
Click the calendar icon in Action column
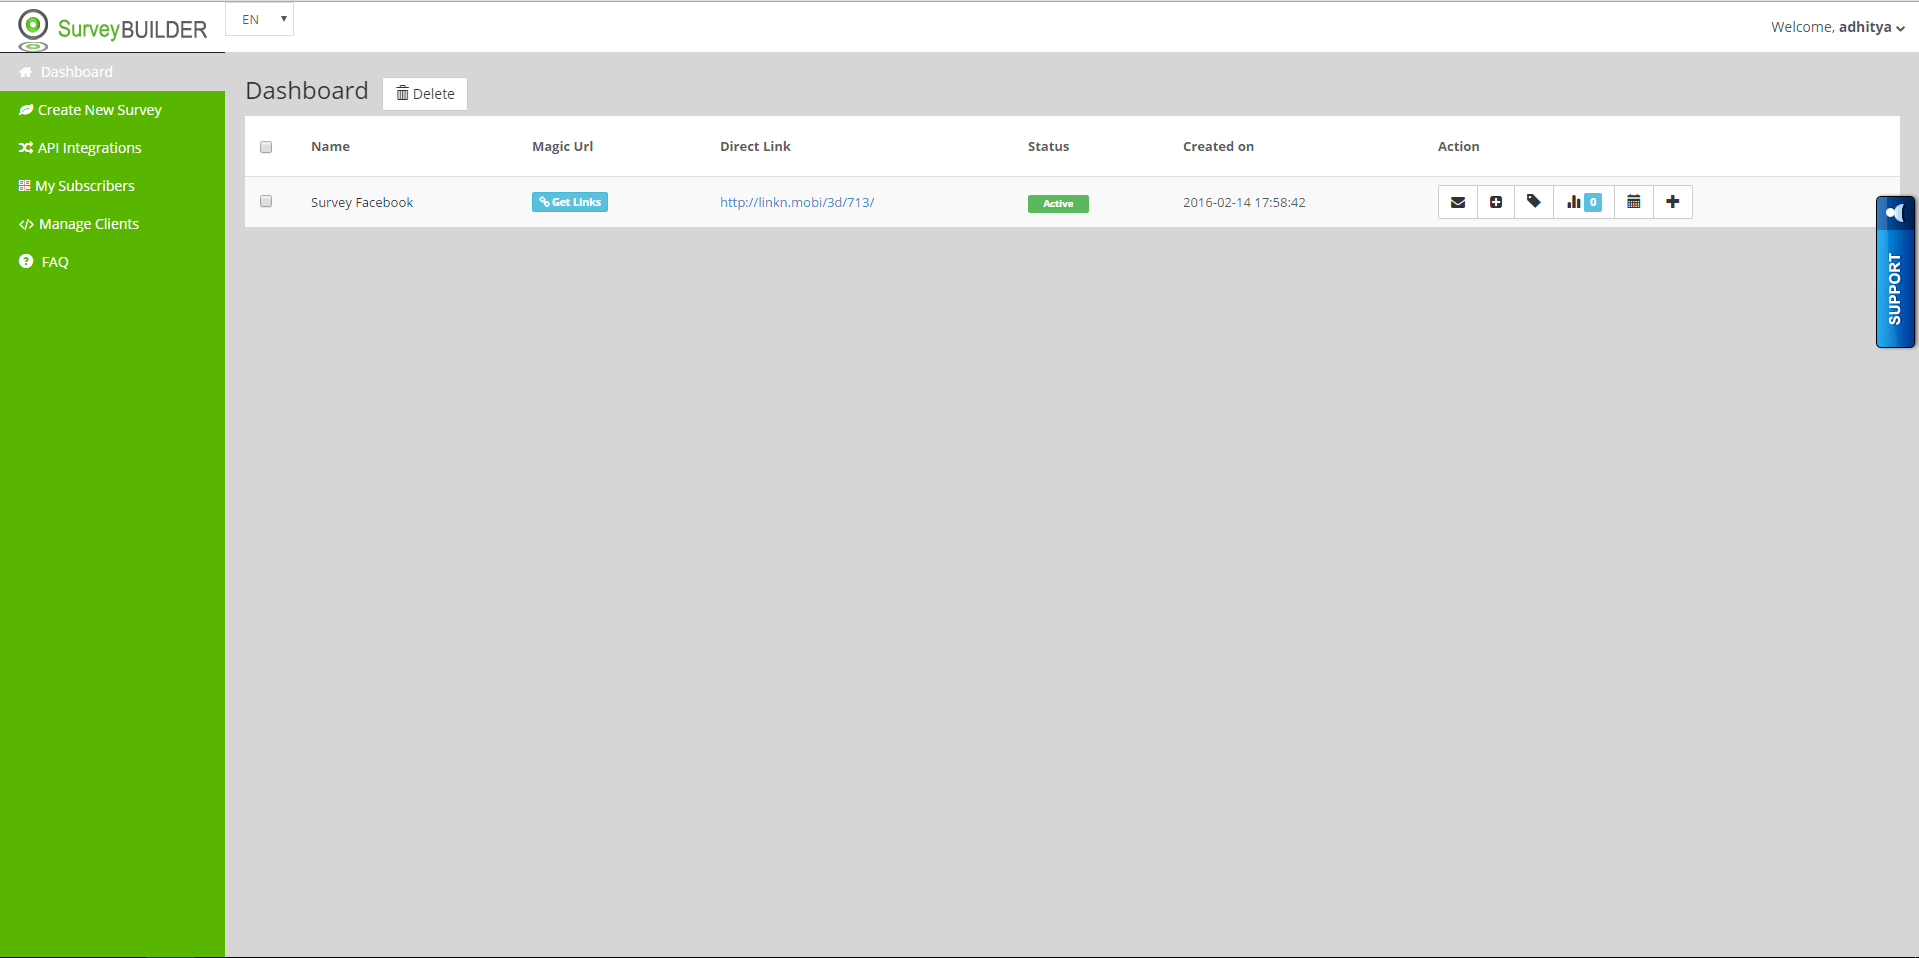[x=1633, y=202]
